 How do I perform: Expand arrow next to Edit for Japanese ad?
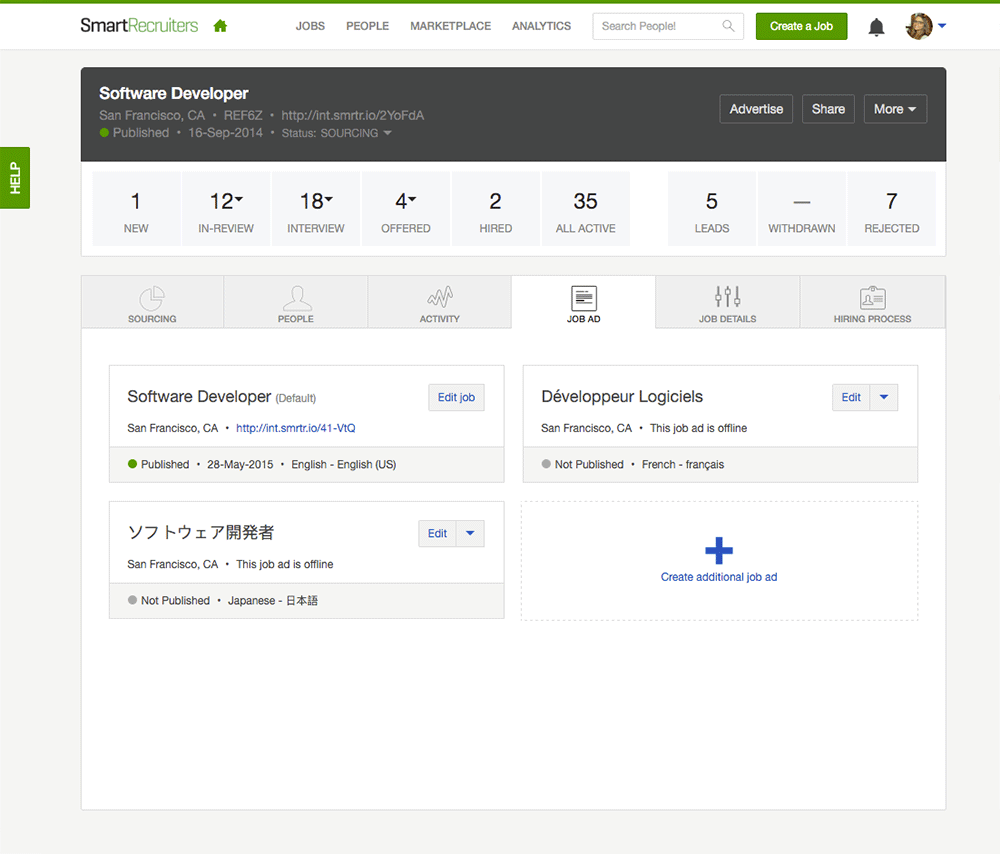coord(470,533)
